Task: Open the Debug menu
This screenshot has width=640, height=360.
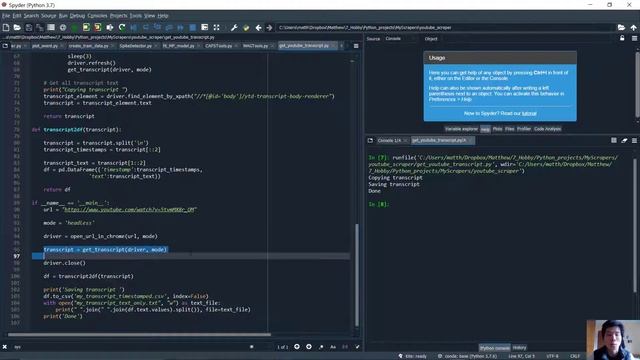Action: (x=77, y=16)
